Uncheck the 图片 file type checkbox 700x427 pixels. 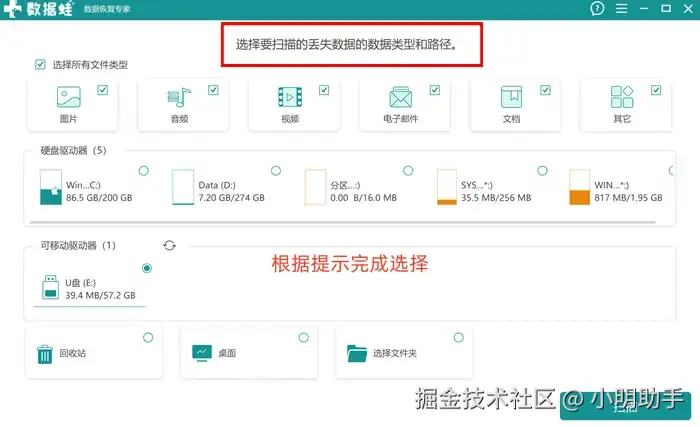coord(103,90)
